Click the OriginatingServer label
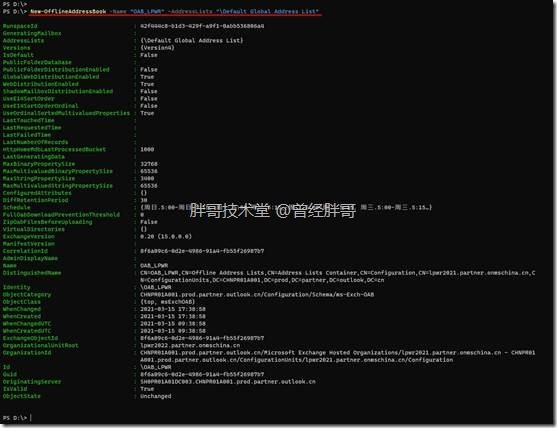The height and width of the screenshot is (428, 557). point(32,382)
